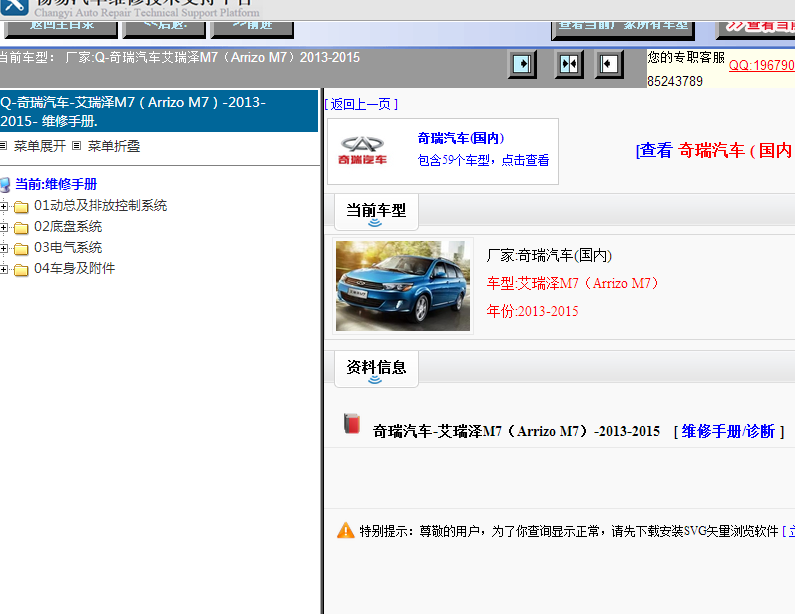Screen dimensions: 795x614
Task: Click the return to main directory button
Action: click(61, 28)
